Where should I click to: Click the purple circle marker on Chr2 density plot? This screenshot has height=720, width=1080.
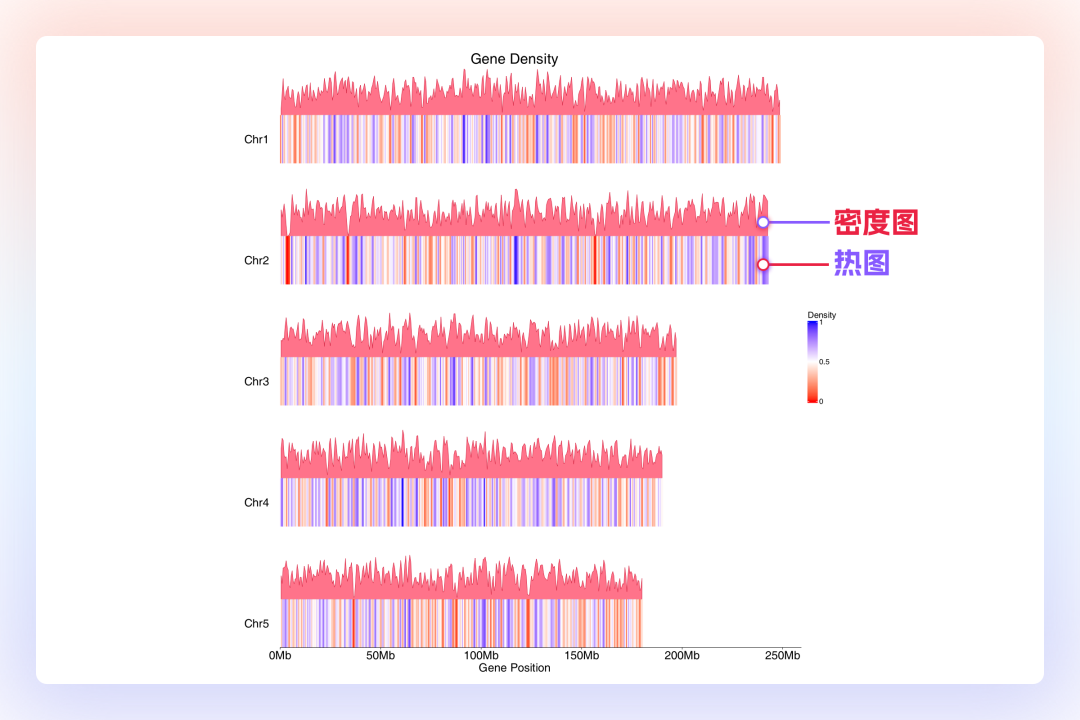coord(763,222)
